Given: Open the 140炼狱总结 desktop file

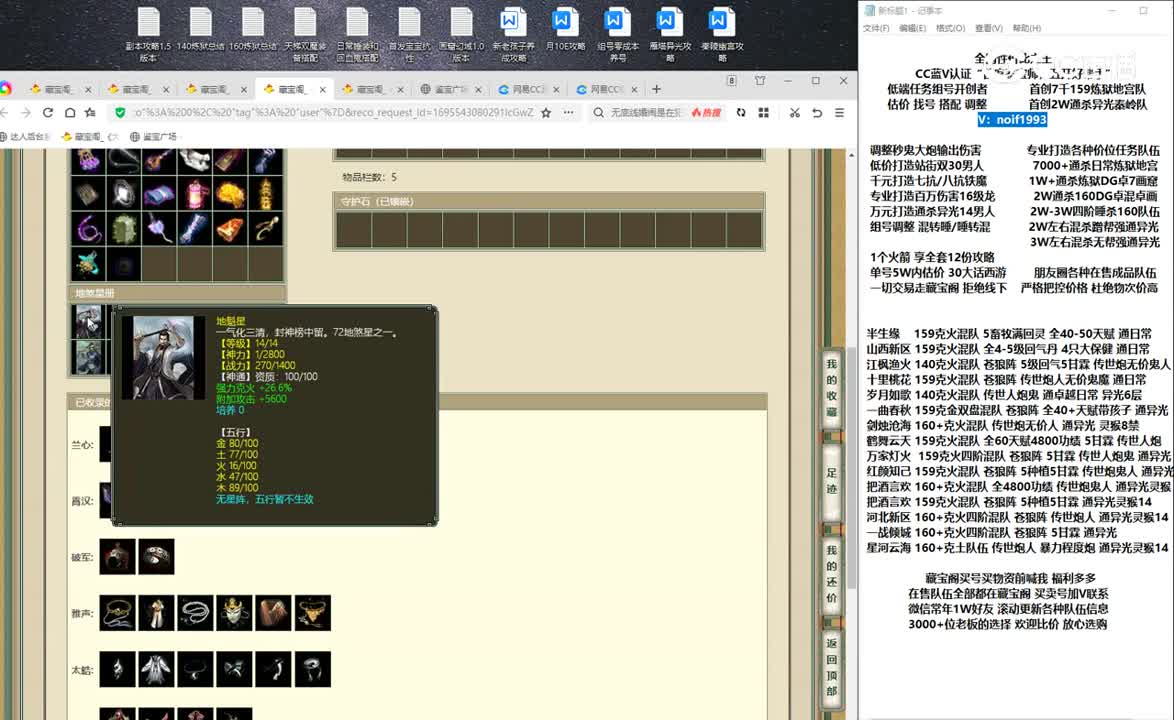Looking at the screenshot, I should tap(201, 30).
